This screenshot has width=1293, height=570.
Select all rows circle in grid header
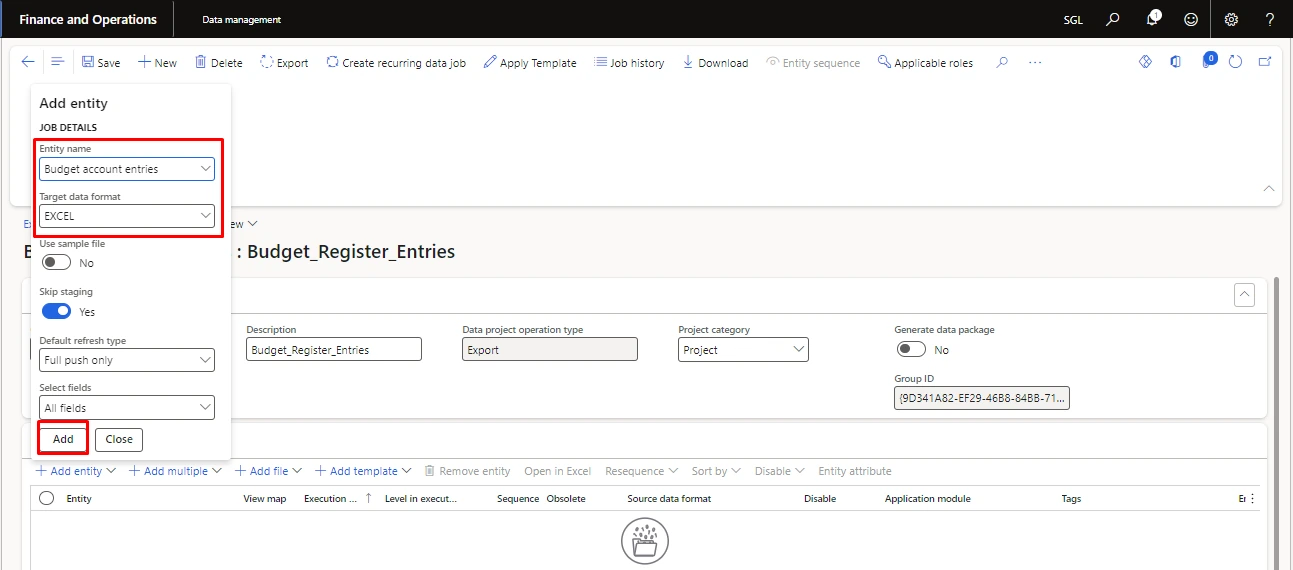[x=46, y=498]
